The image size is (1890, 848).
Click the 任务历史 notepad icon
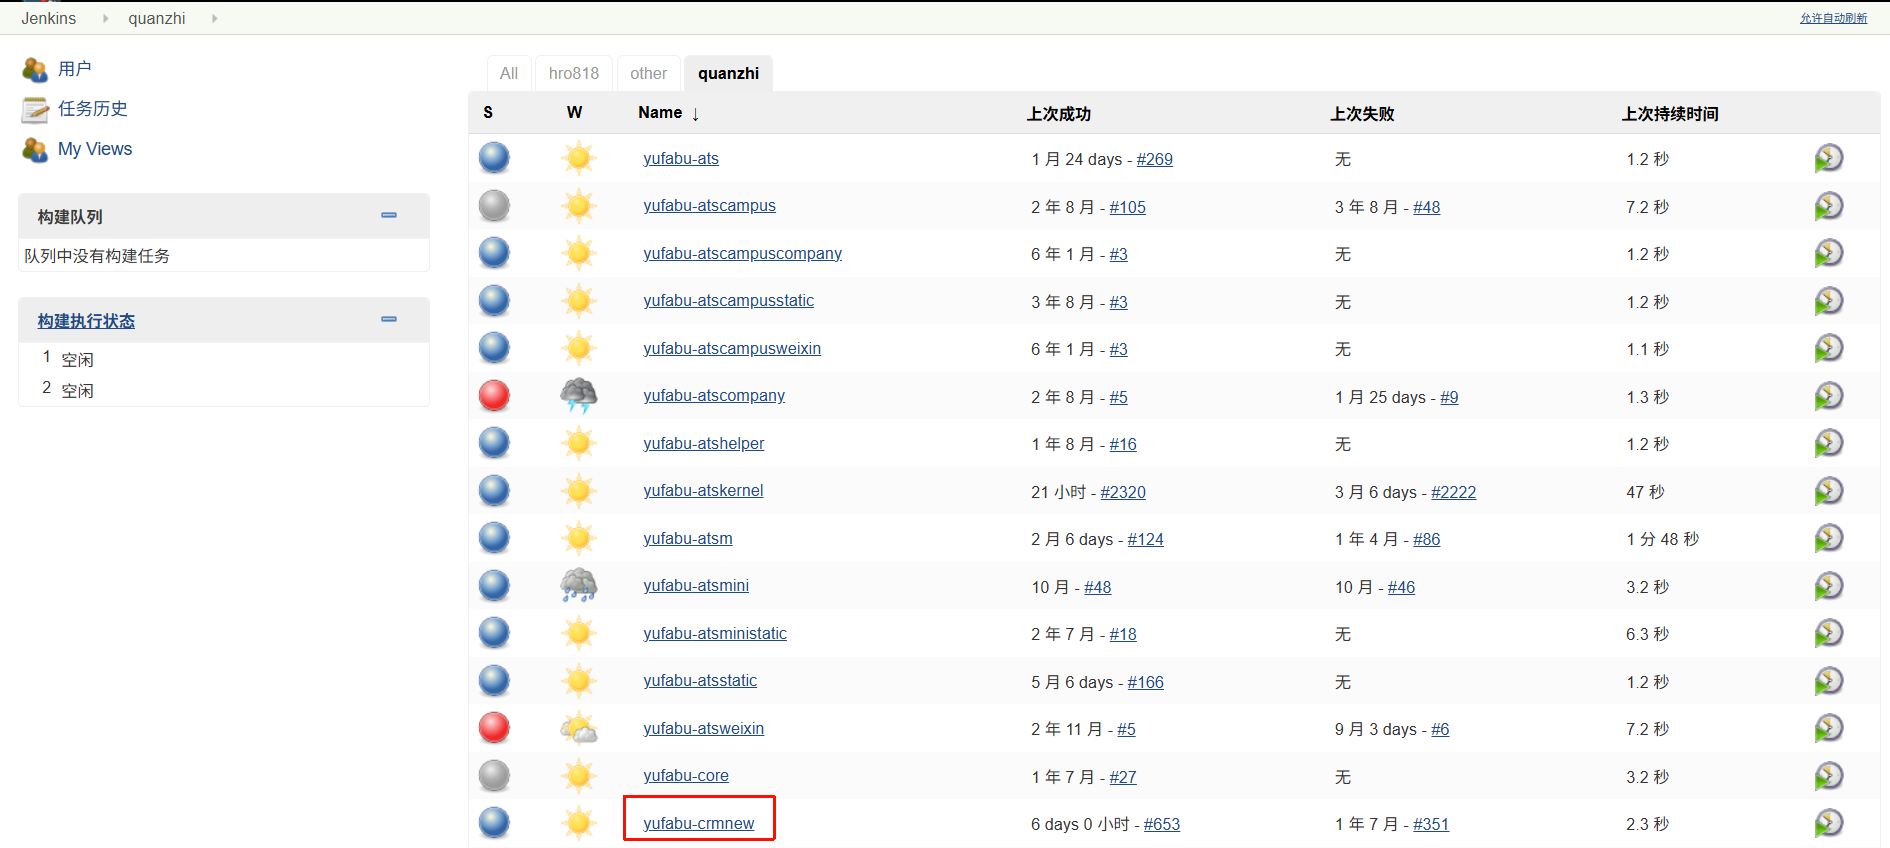point(35,109)
